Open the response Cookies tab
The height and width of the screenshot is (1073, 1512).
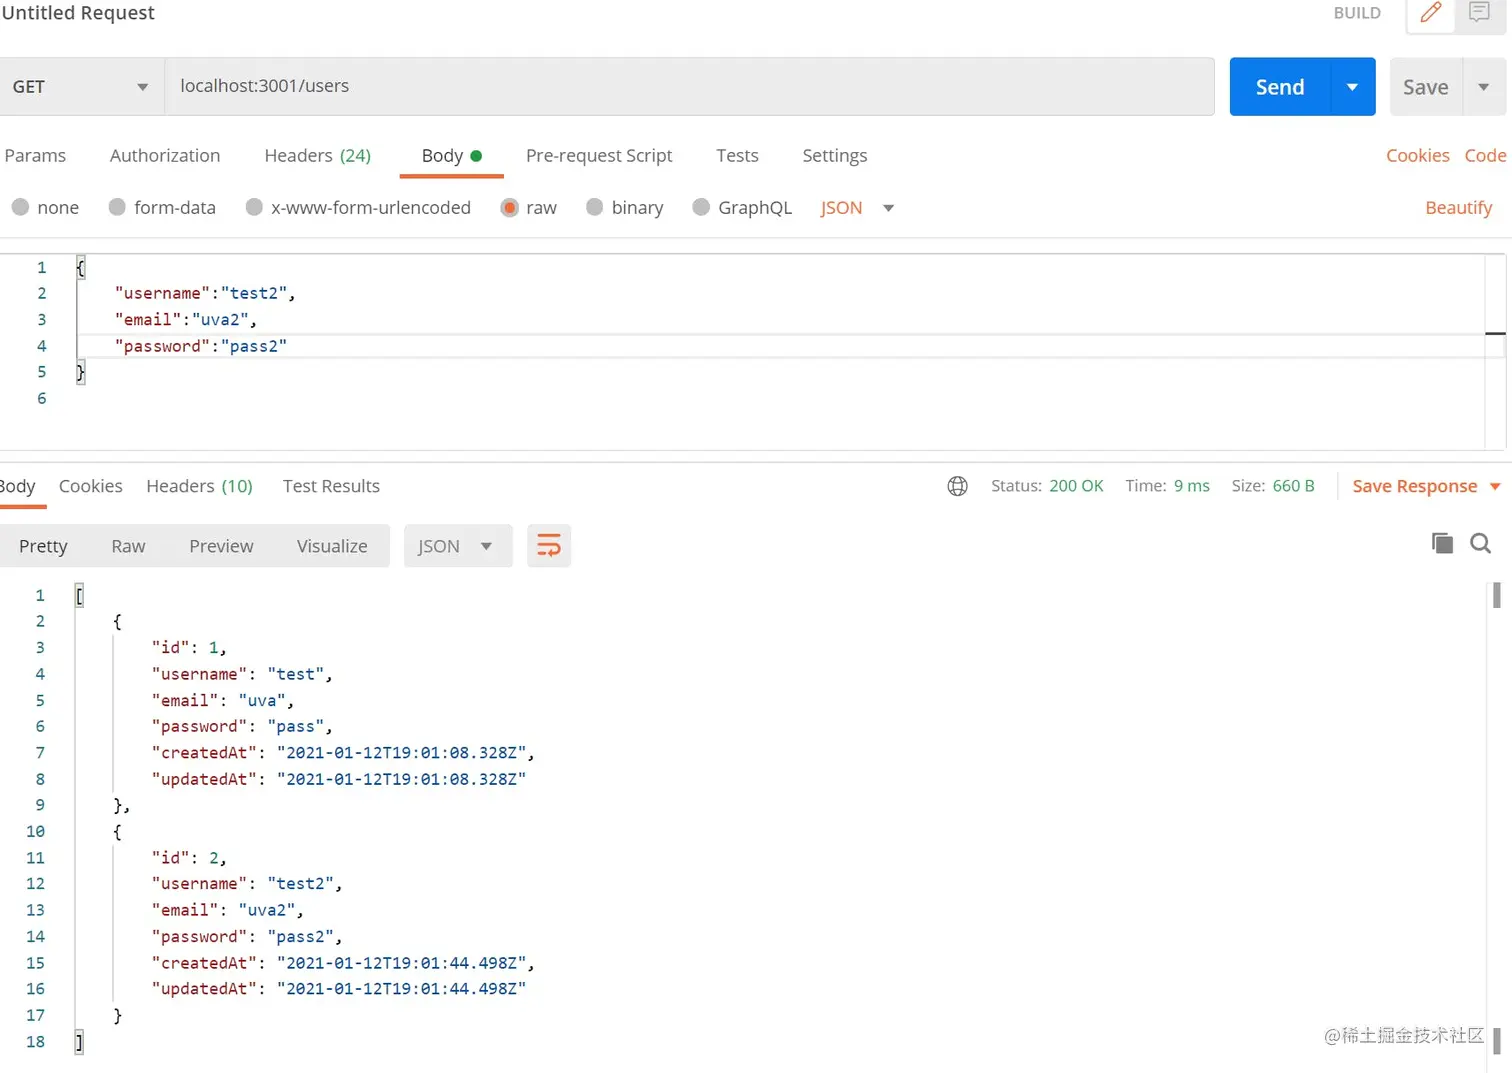(x=91, y=486)
